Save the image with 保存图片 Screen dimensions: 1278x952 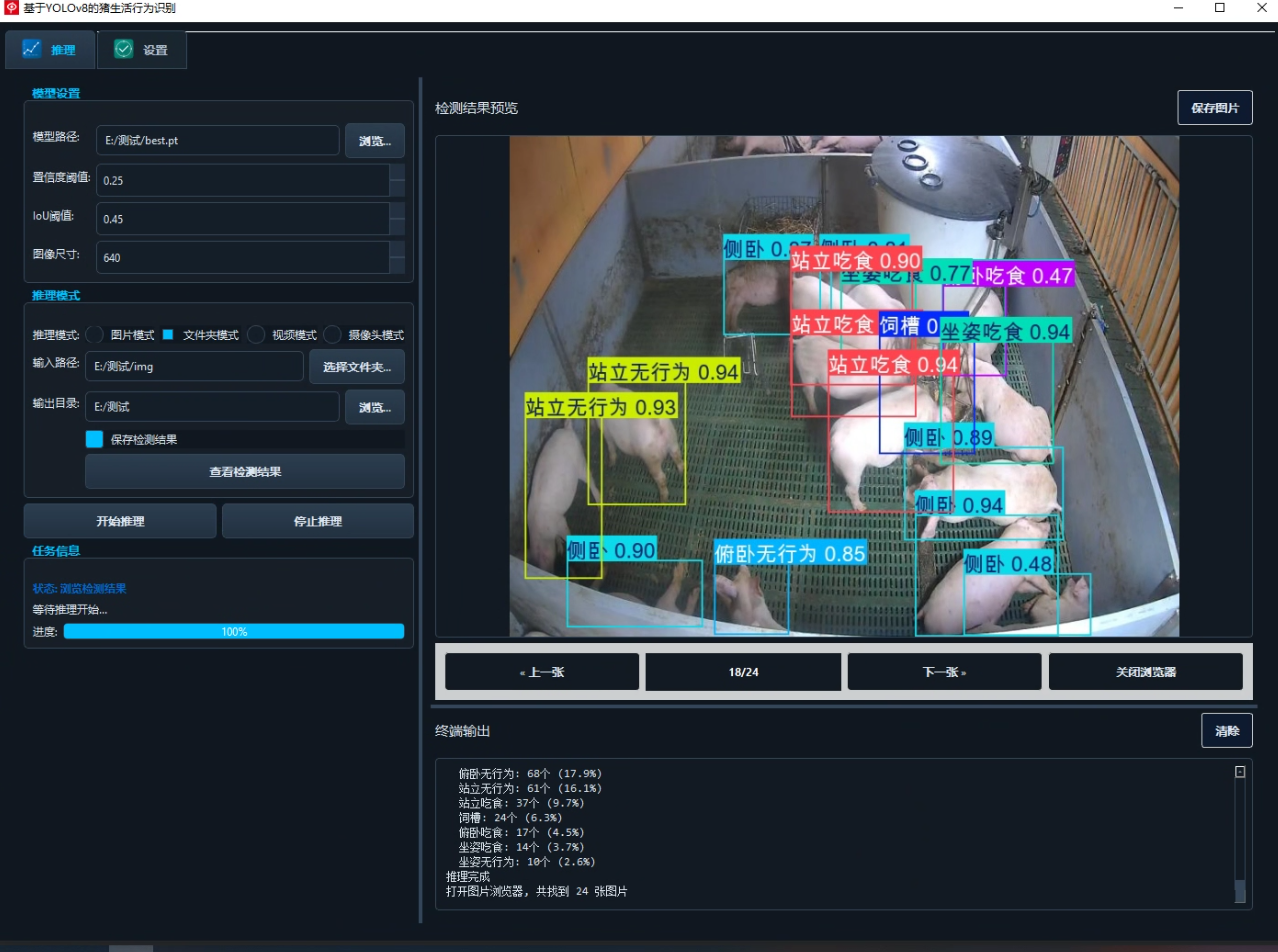[1215, 108]
